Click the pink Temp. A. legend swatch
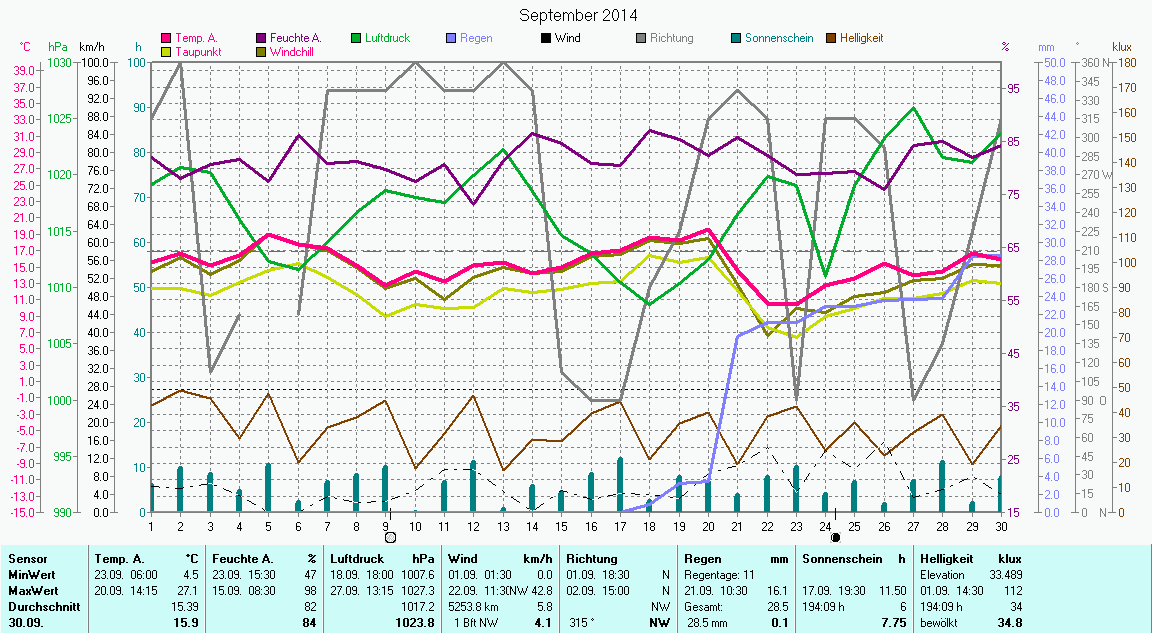This screenshot has height=633, width=1152. point(166,38)
